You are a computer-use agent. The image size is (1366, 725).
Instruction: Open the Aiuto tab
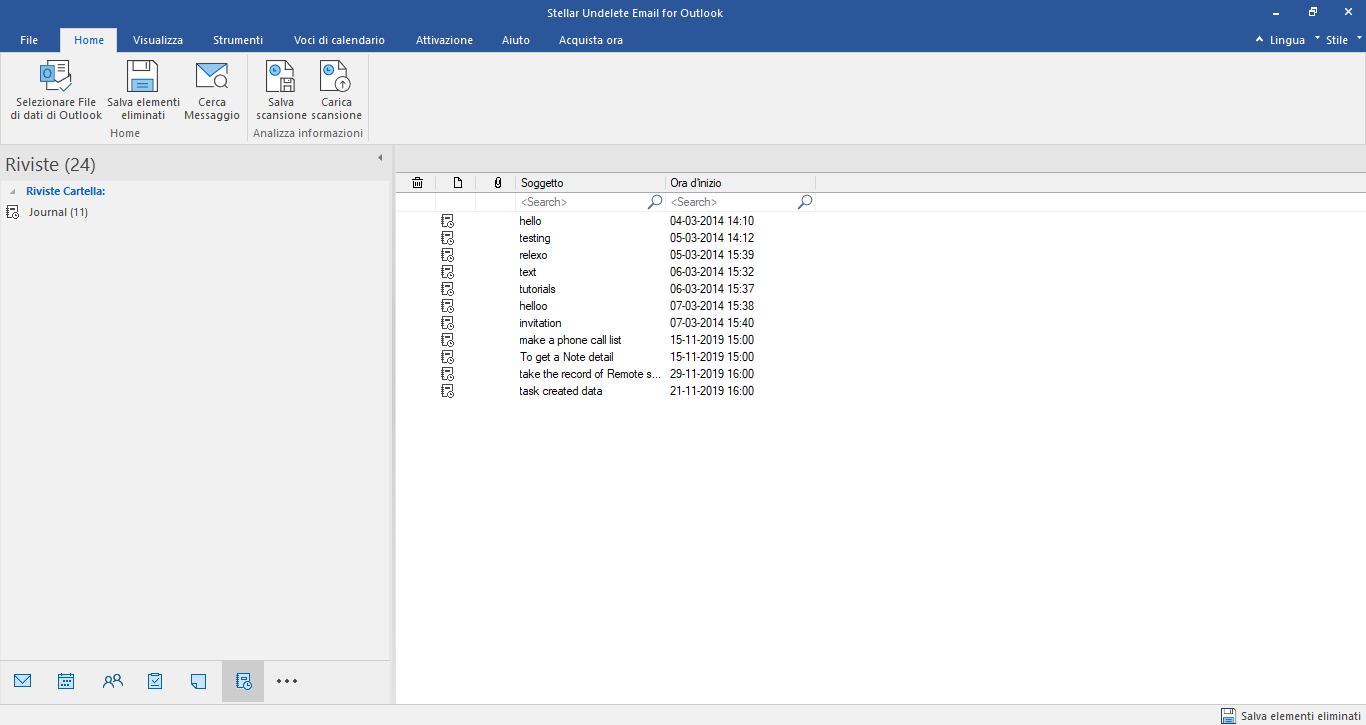[x=516, y=40]
